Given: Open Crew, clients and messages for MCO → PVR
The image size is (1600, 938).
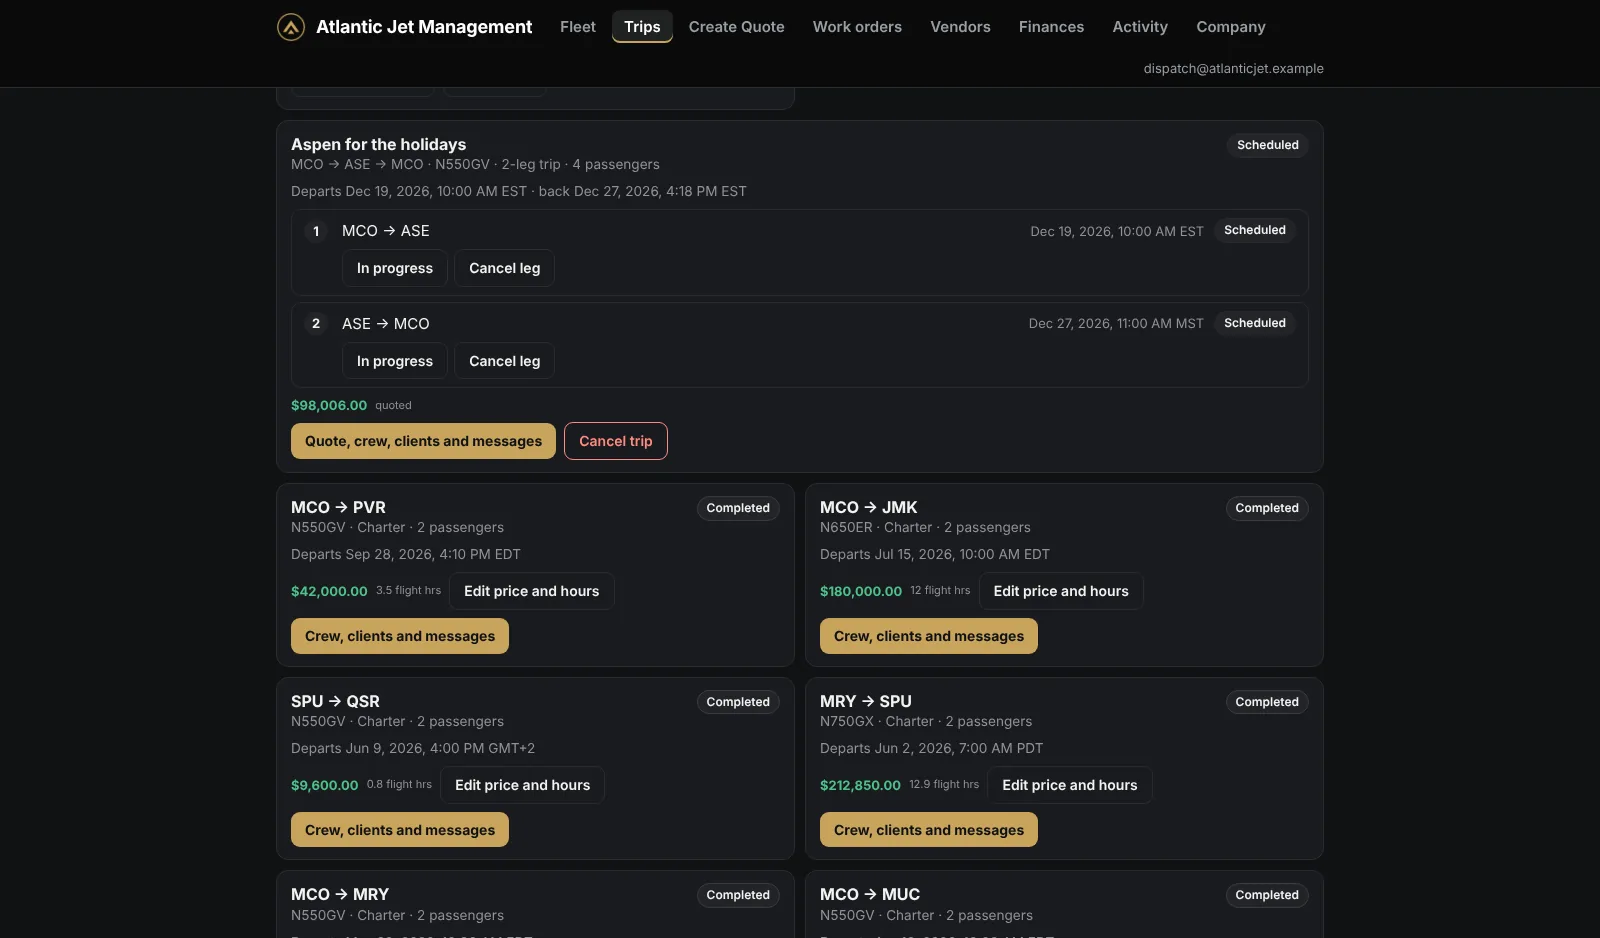Looking at the screenshot, I should pos(400,636).
